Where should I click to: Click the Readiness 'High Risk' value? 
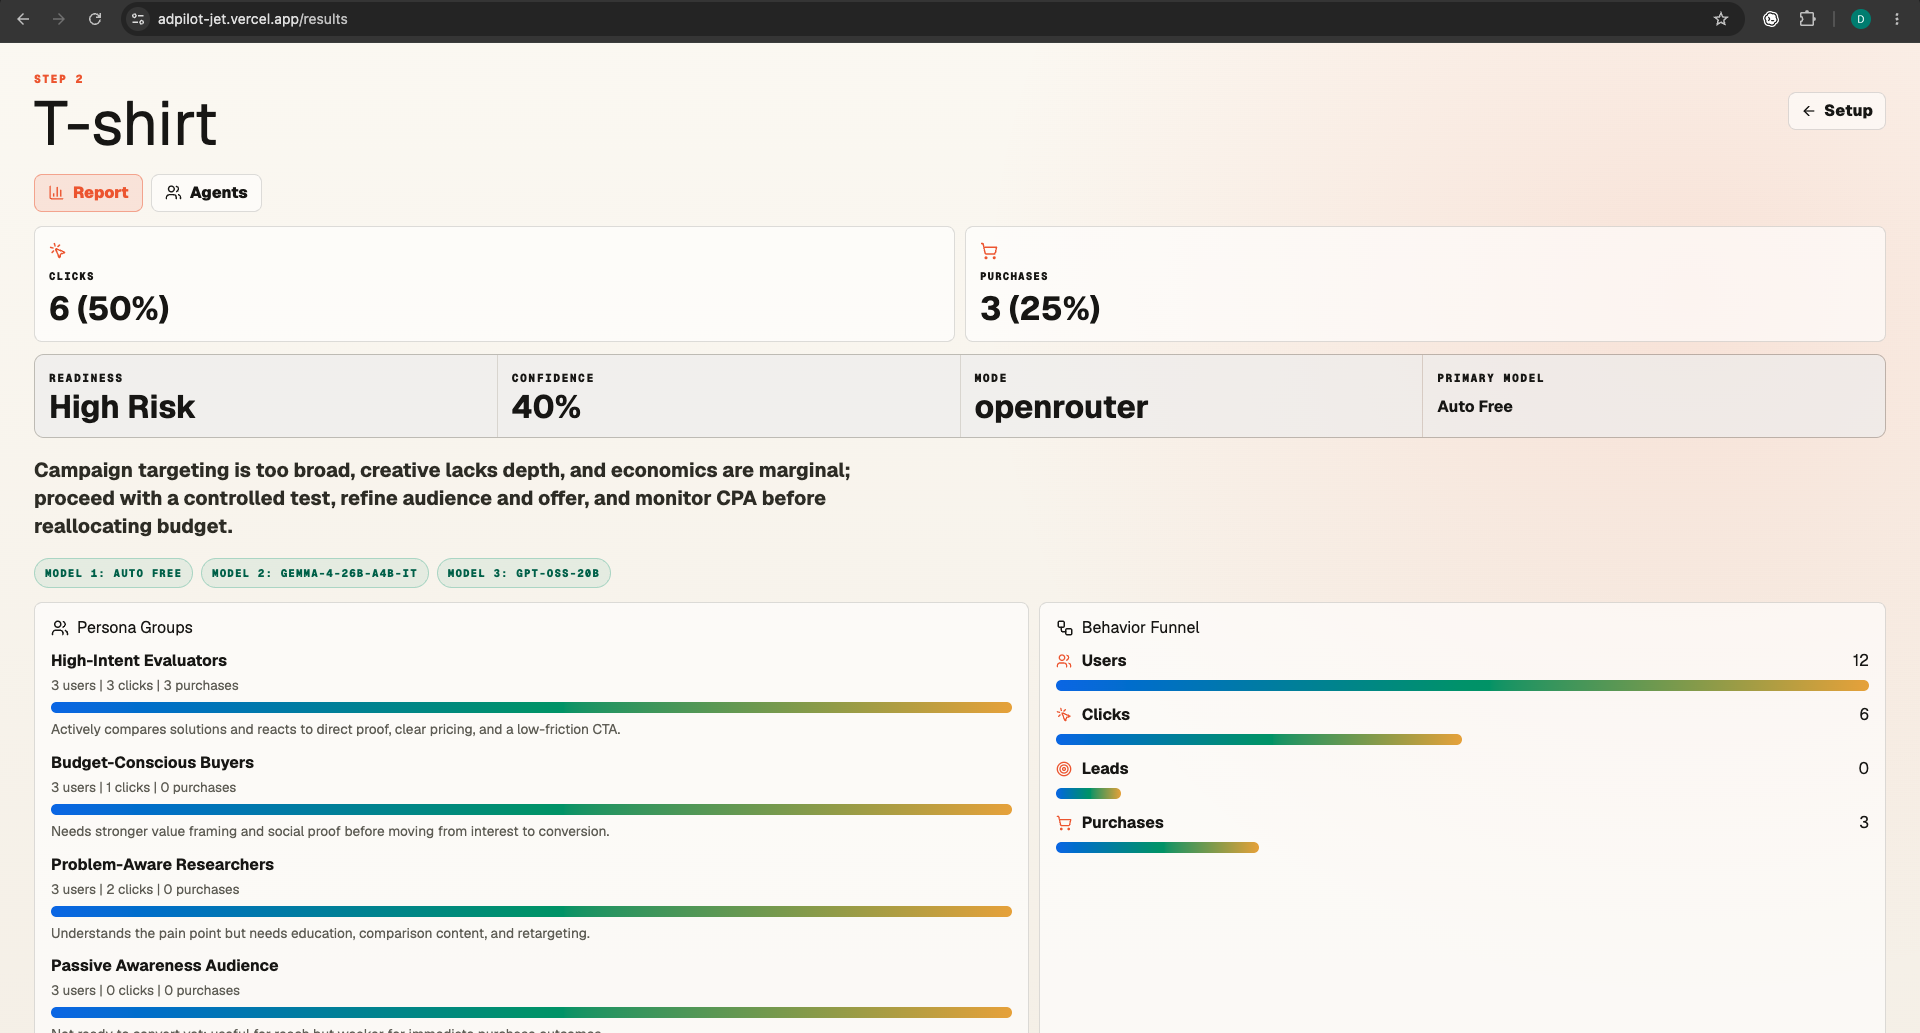click(x=122, y=407)
